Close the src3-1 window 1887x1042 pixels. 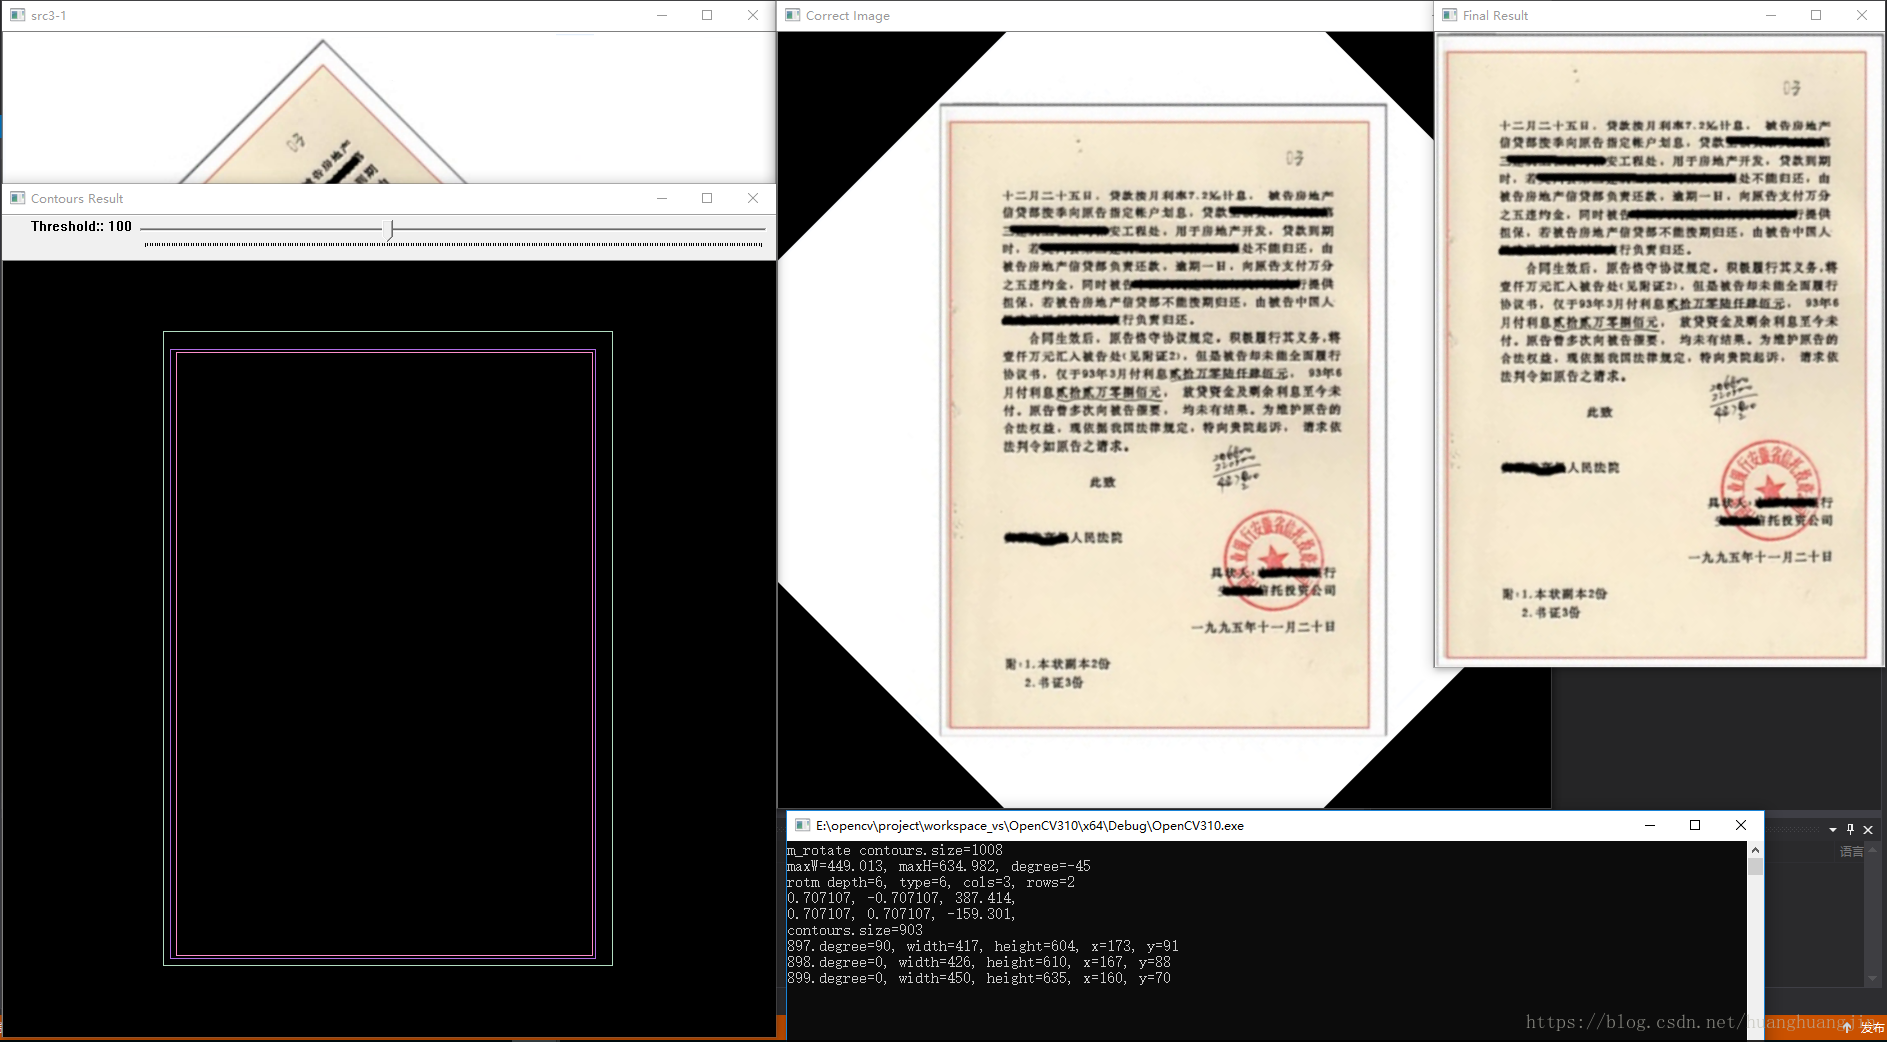[x=753, y=15]
